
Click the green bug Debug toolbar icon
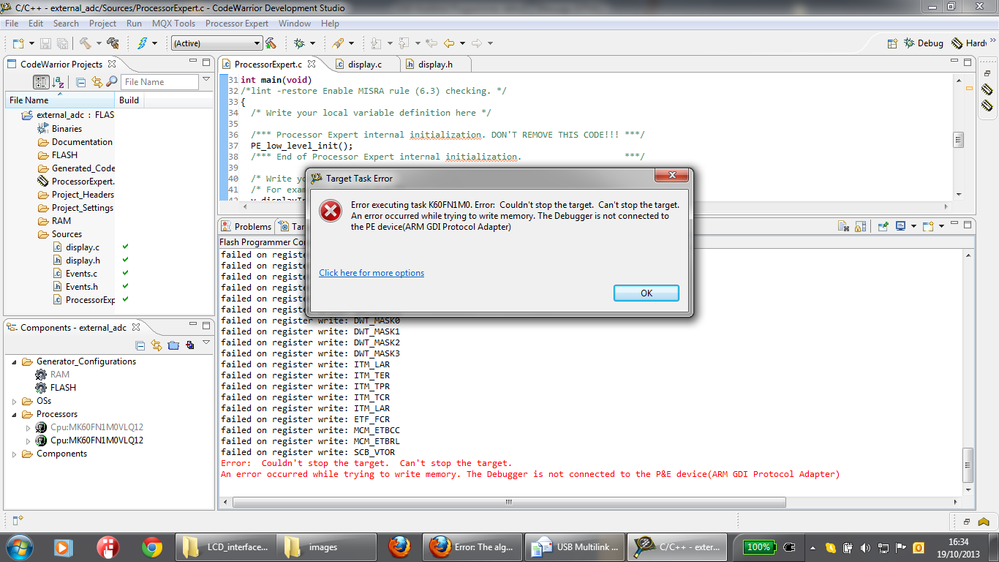pyautogui.click(x=299, y=43)
